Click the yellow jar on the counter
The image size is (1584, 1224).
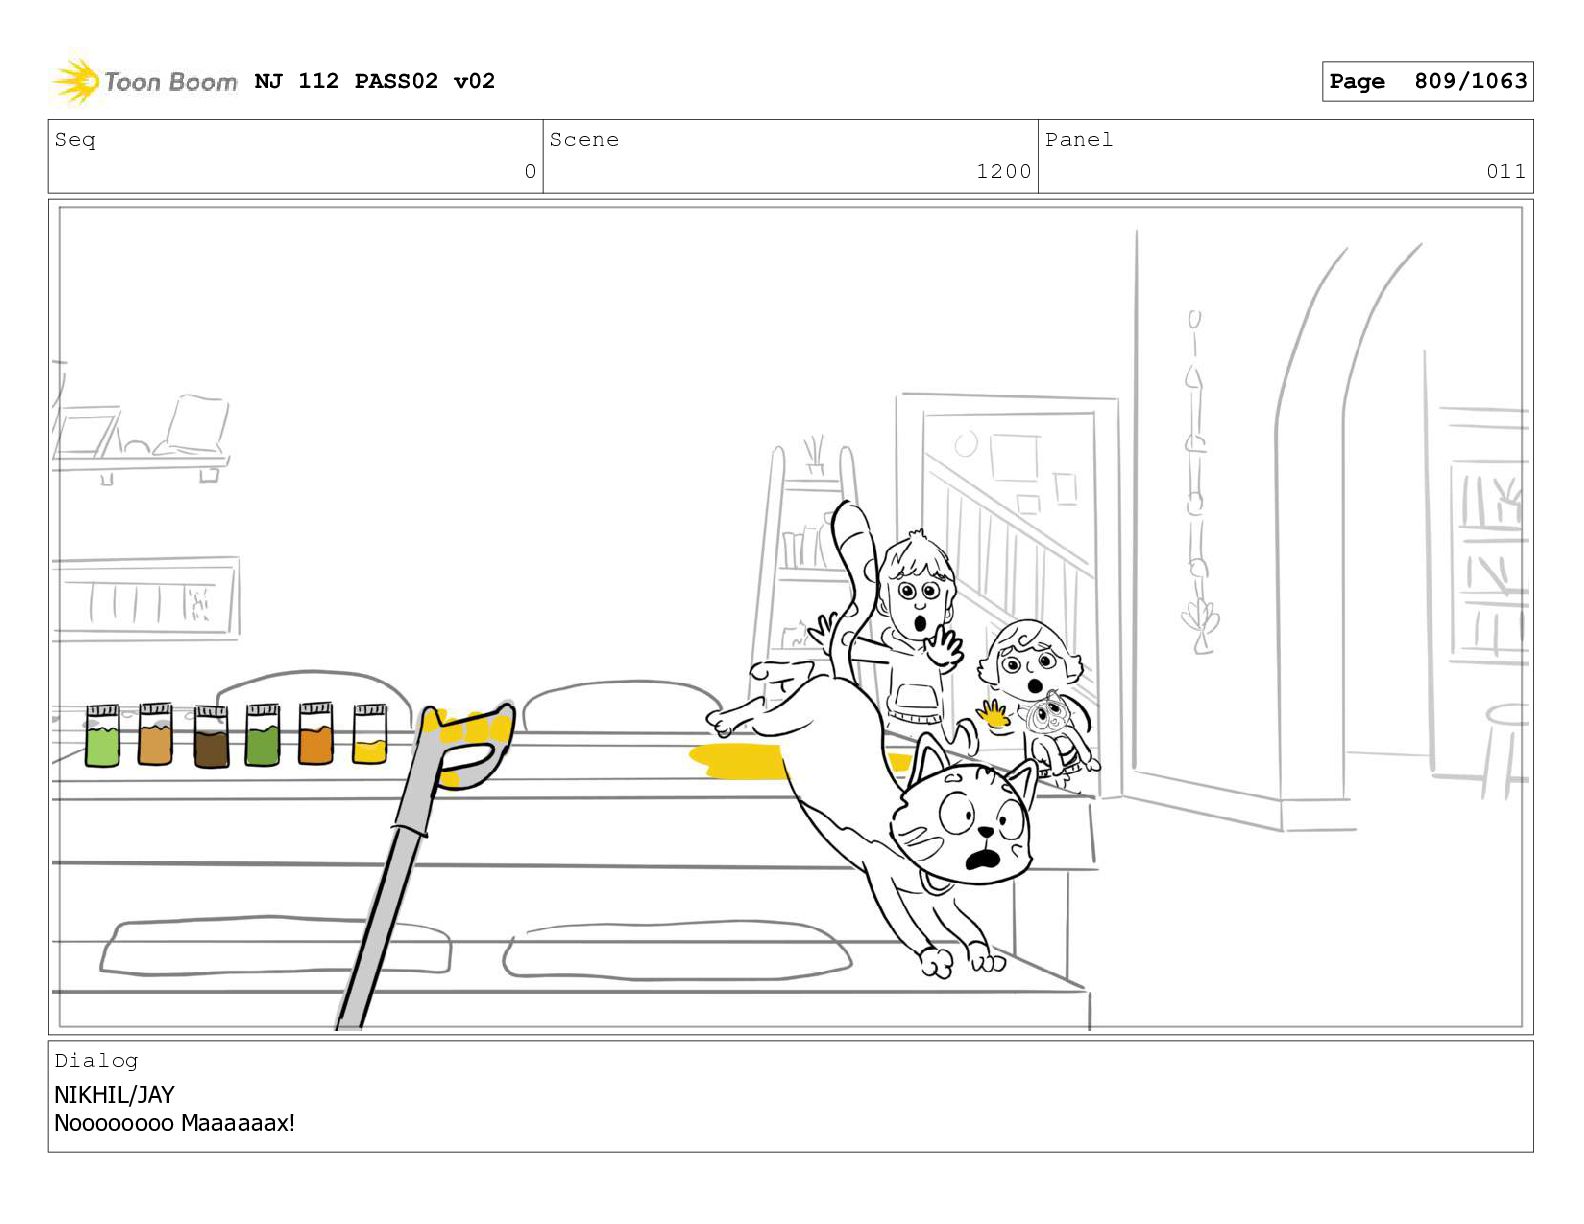click(x=370, y=735)
